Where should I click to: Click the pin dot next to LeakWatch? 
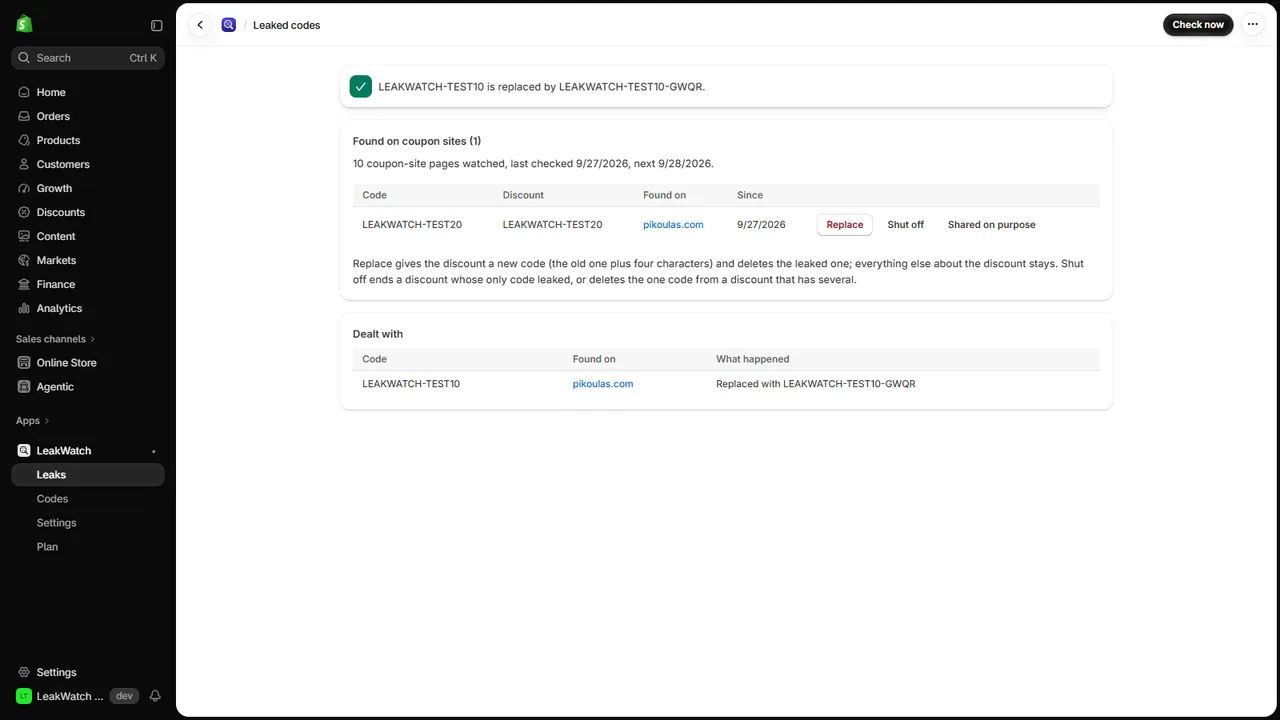153,451
